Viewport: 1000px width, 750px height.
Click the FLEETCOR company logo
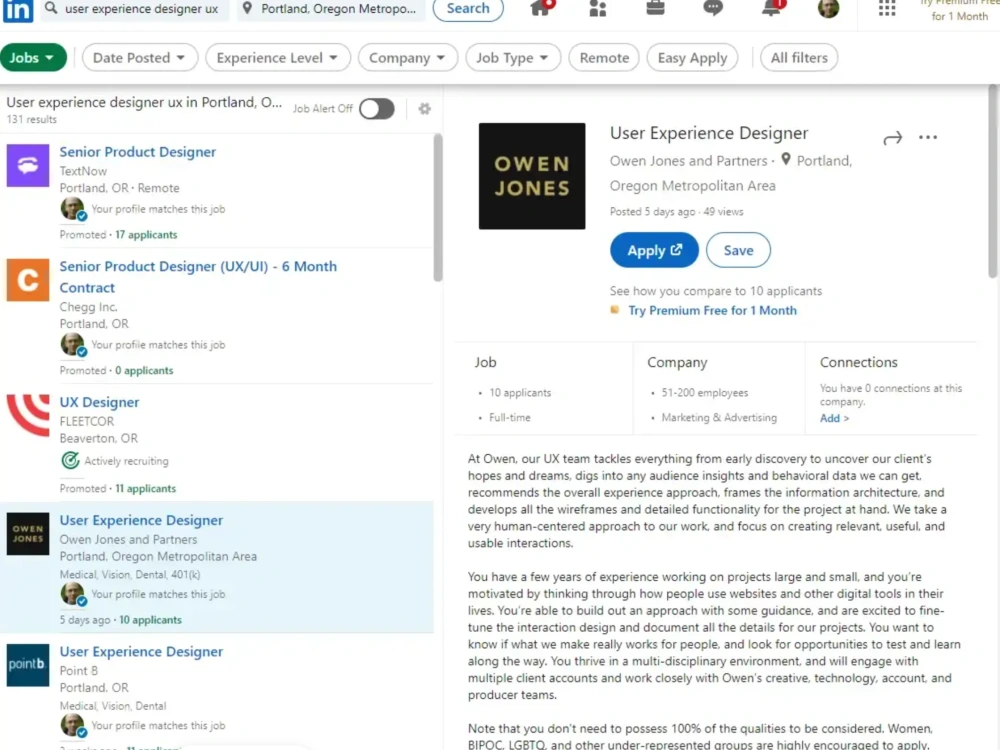point(27,415)
